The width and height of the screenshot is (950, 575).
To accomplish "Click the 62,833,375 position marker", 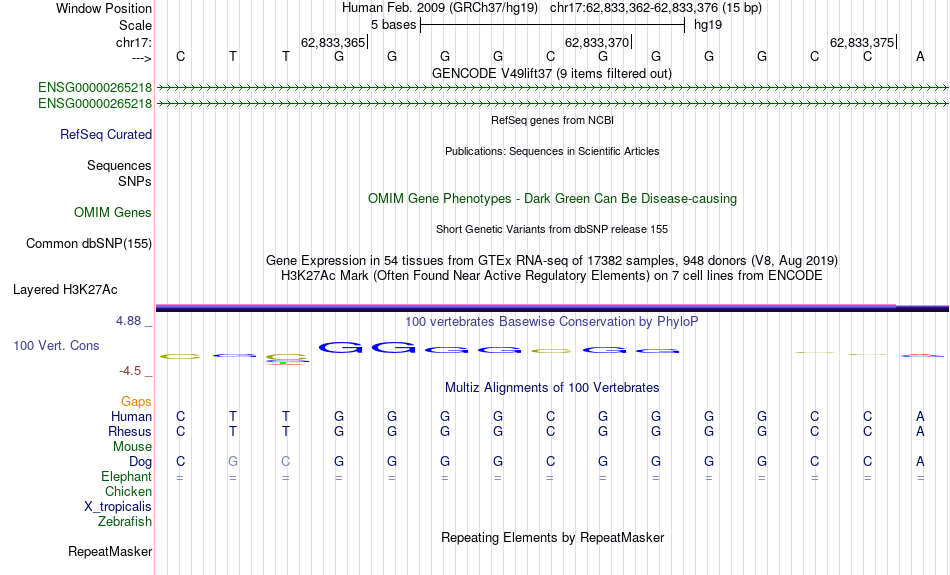I will pos(863,42).
